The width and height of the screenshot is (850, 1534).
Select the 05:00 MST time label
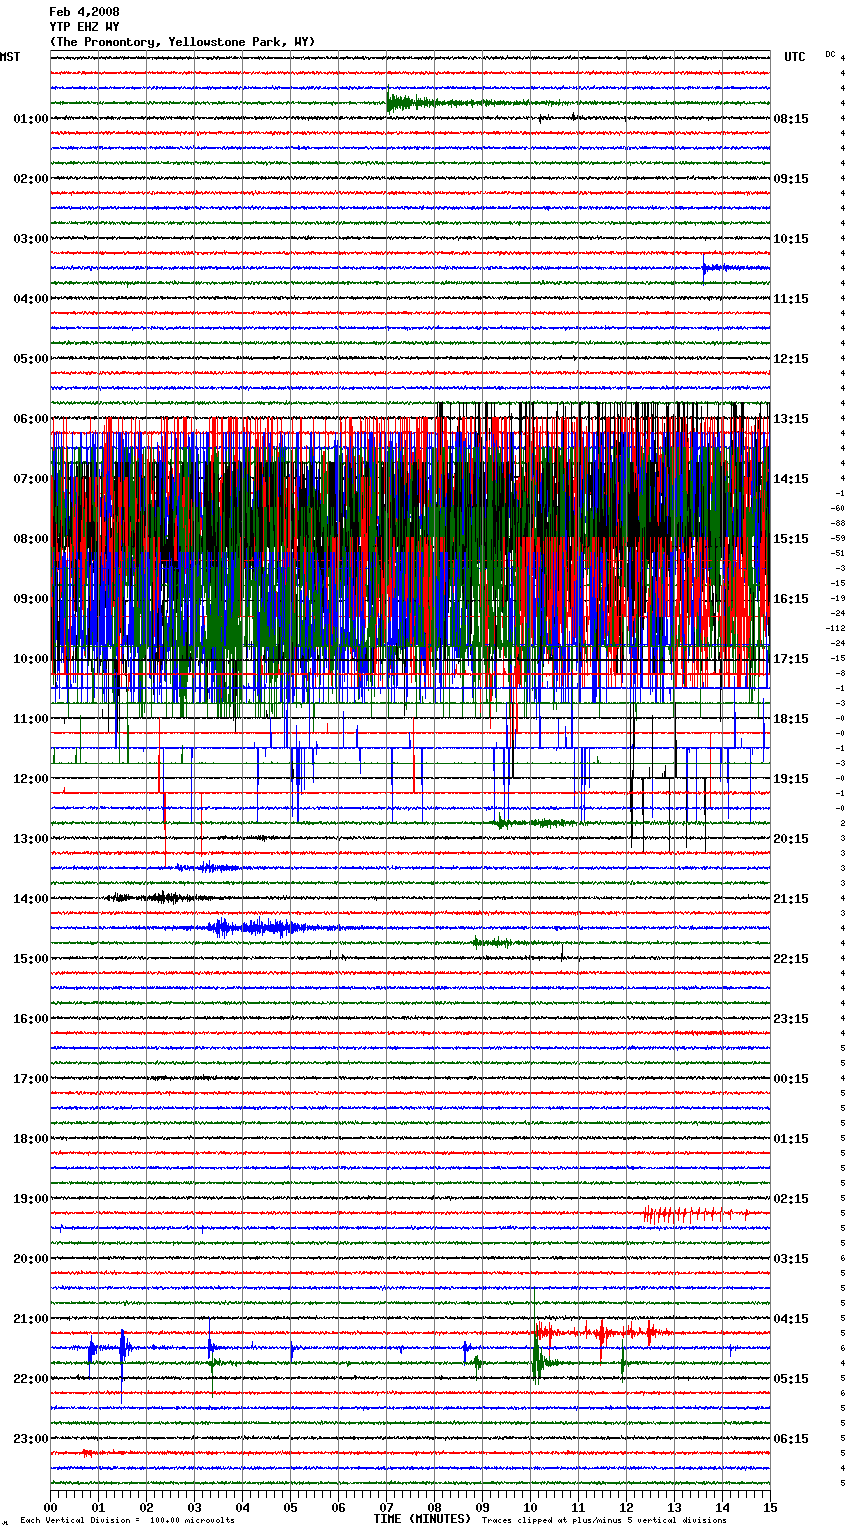pyautogui.click(x=31, y=359)
